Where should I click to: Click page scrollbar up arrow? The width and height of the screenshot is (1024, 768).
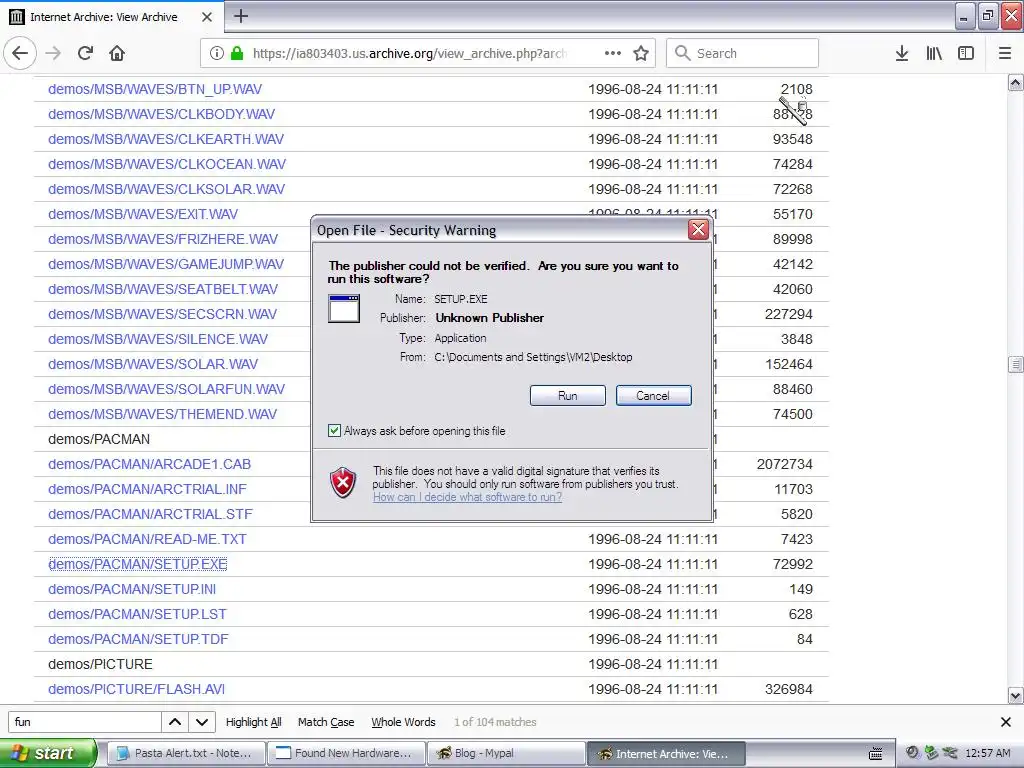(x=1016, y=82)
